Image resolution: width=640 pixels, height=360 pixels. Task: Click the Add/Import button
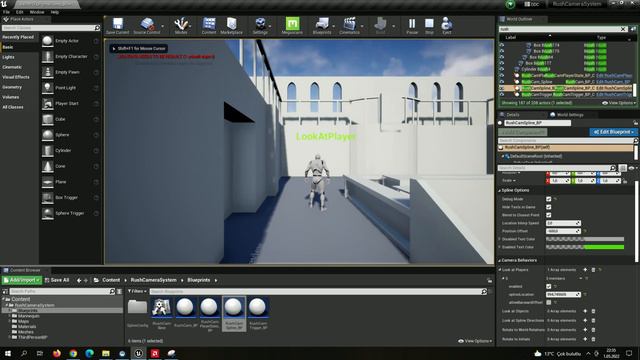tap(22, 280)
